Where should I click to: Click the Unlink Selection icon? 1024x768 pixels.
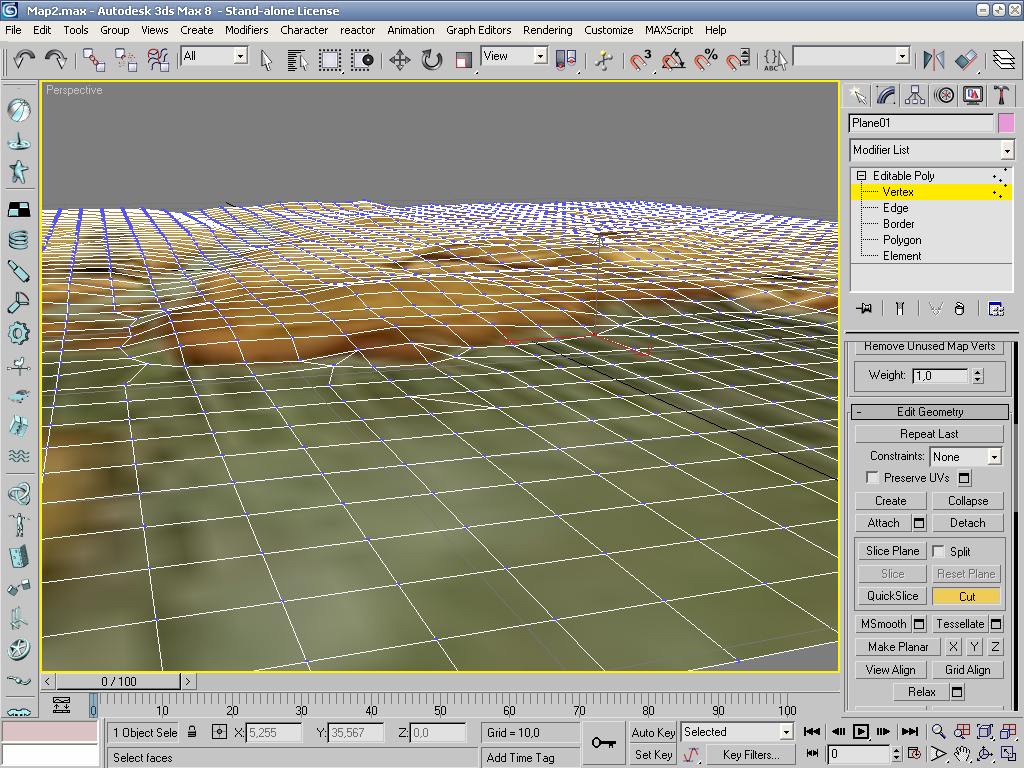pyautogui.click(x=126, y=59)
